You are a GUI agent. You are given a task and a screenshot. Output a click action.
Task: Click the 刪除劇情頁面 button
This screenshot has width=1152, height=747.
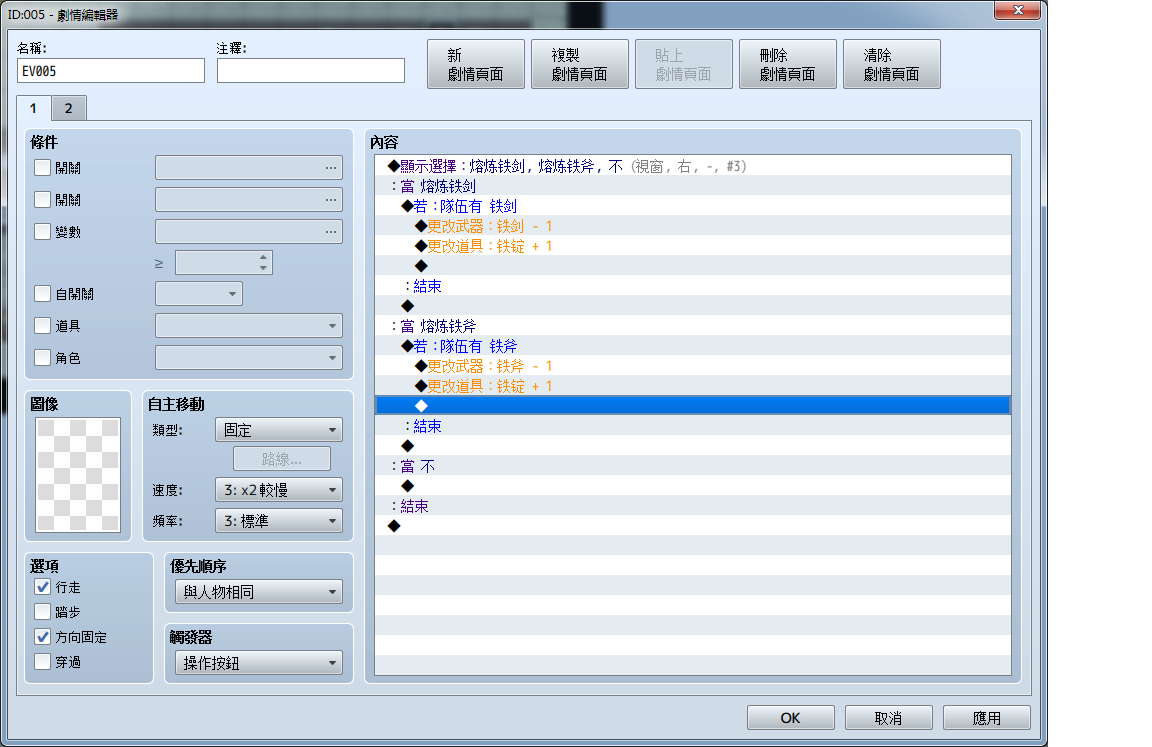[788, 64]
